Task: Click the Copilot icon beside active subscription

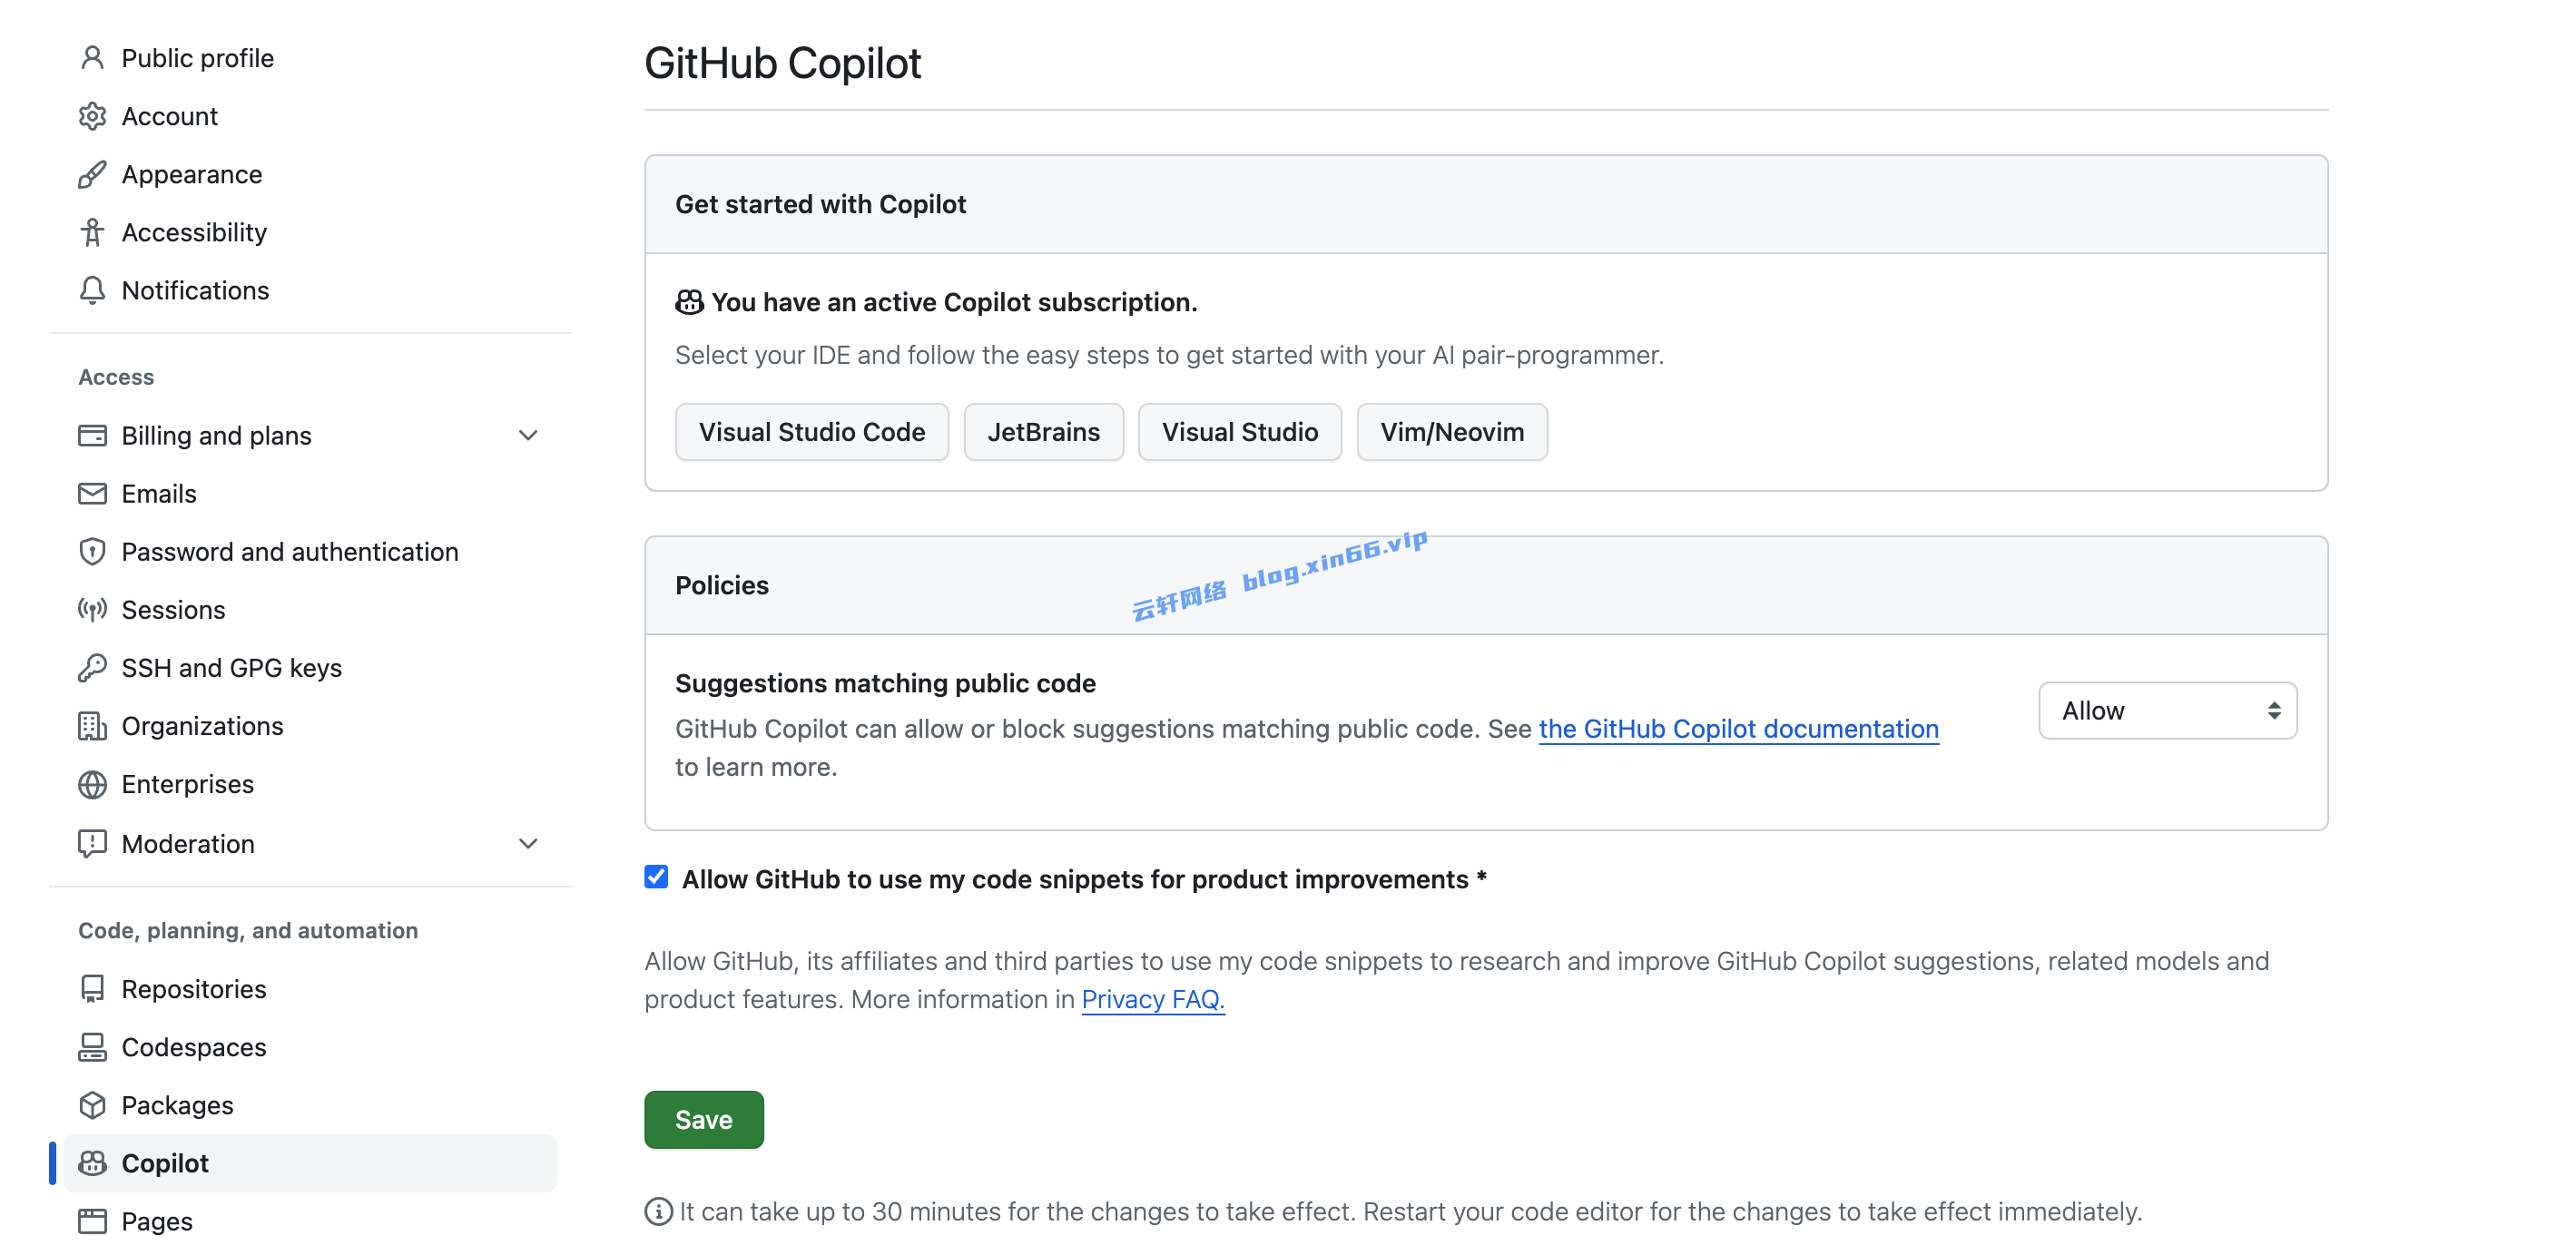Action: tap(689, 302)
